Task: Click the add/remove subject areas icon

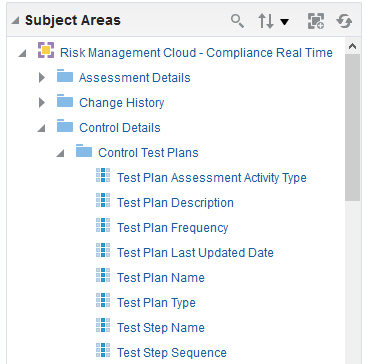Action: 316,21
